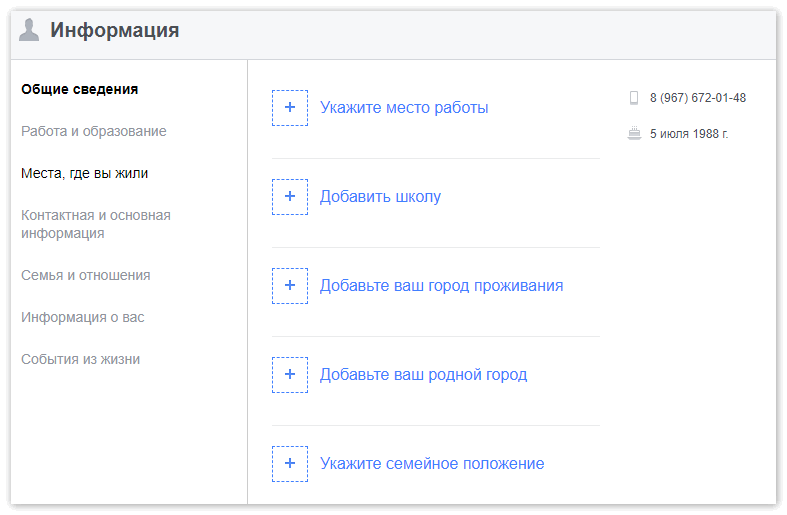This screenshot has height=515, width=787.
Task: Open the Общие сведения section
Action: [x=79, y=89]
